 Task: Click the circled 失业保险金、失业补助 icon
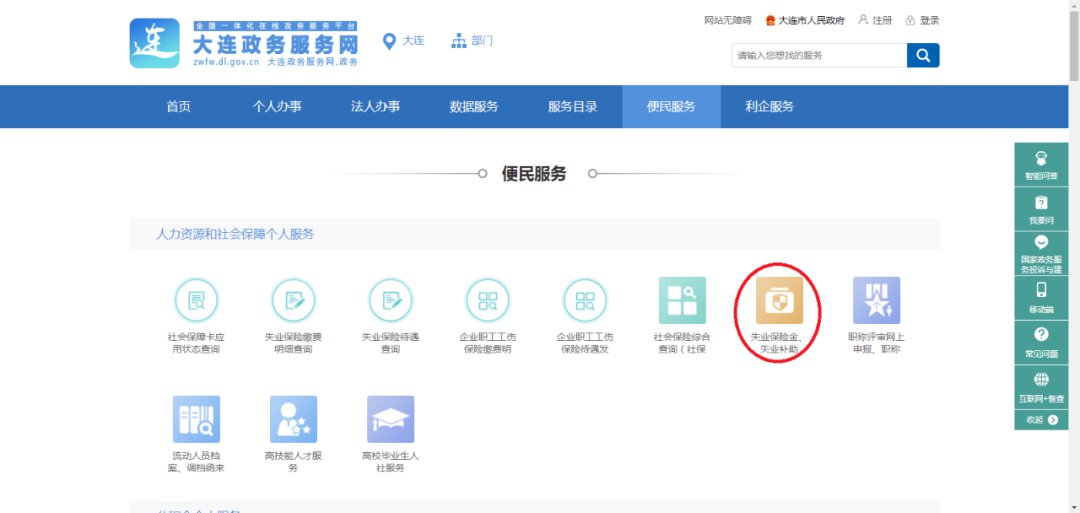778,300
